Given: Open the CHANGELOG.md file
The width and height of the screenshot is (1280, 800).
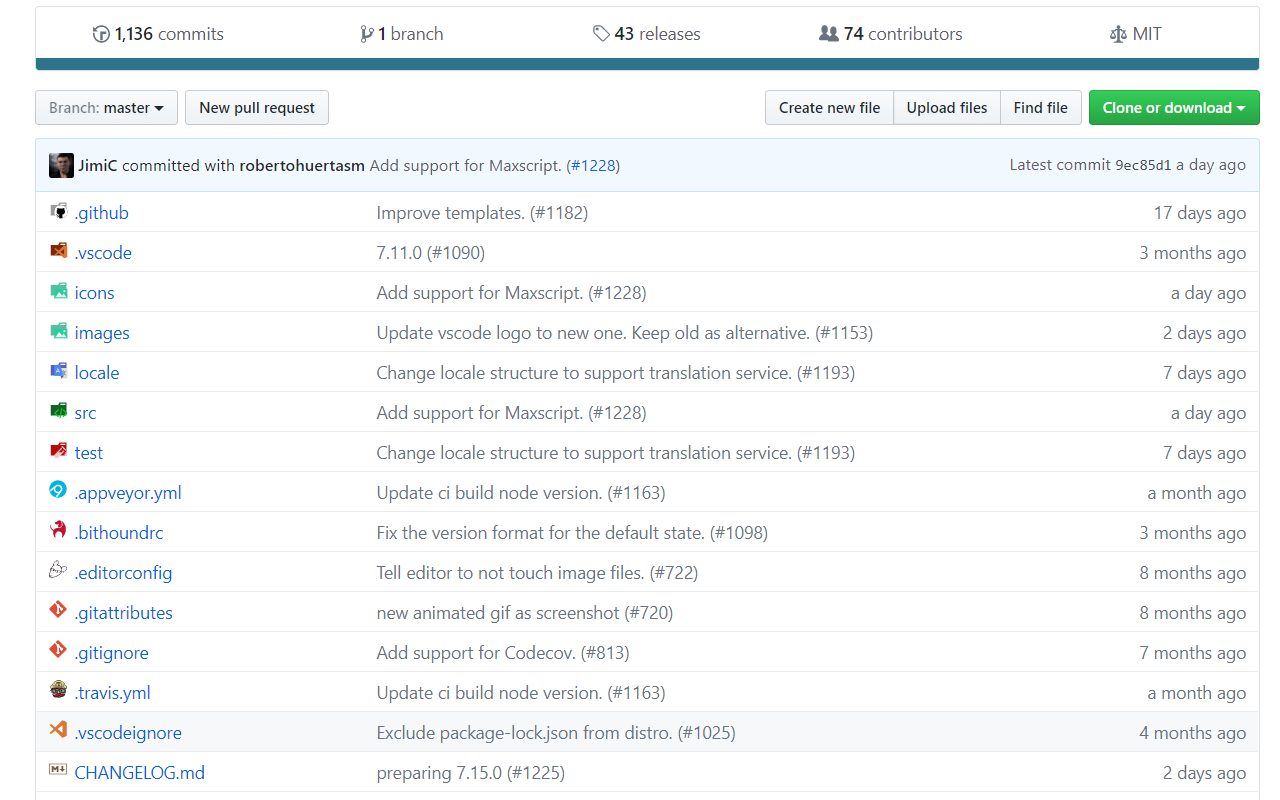Looking at the screenshot, I should 140,773.
